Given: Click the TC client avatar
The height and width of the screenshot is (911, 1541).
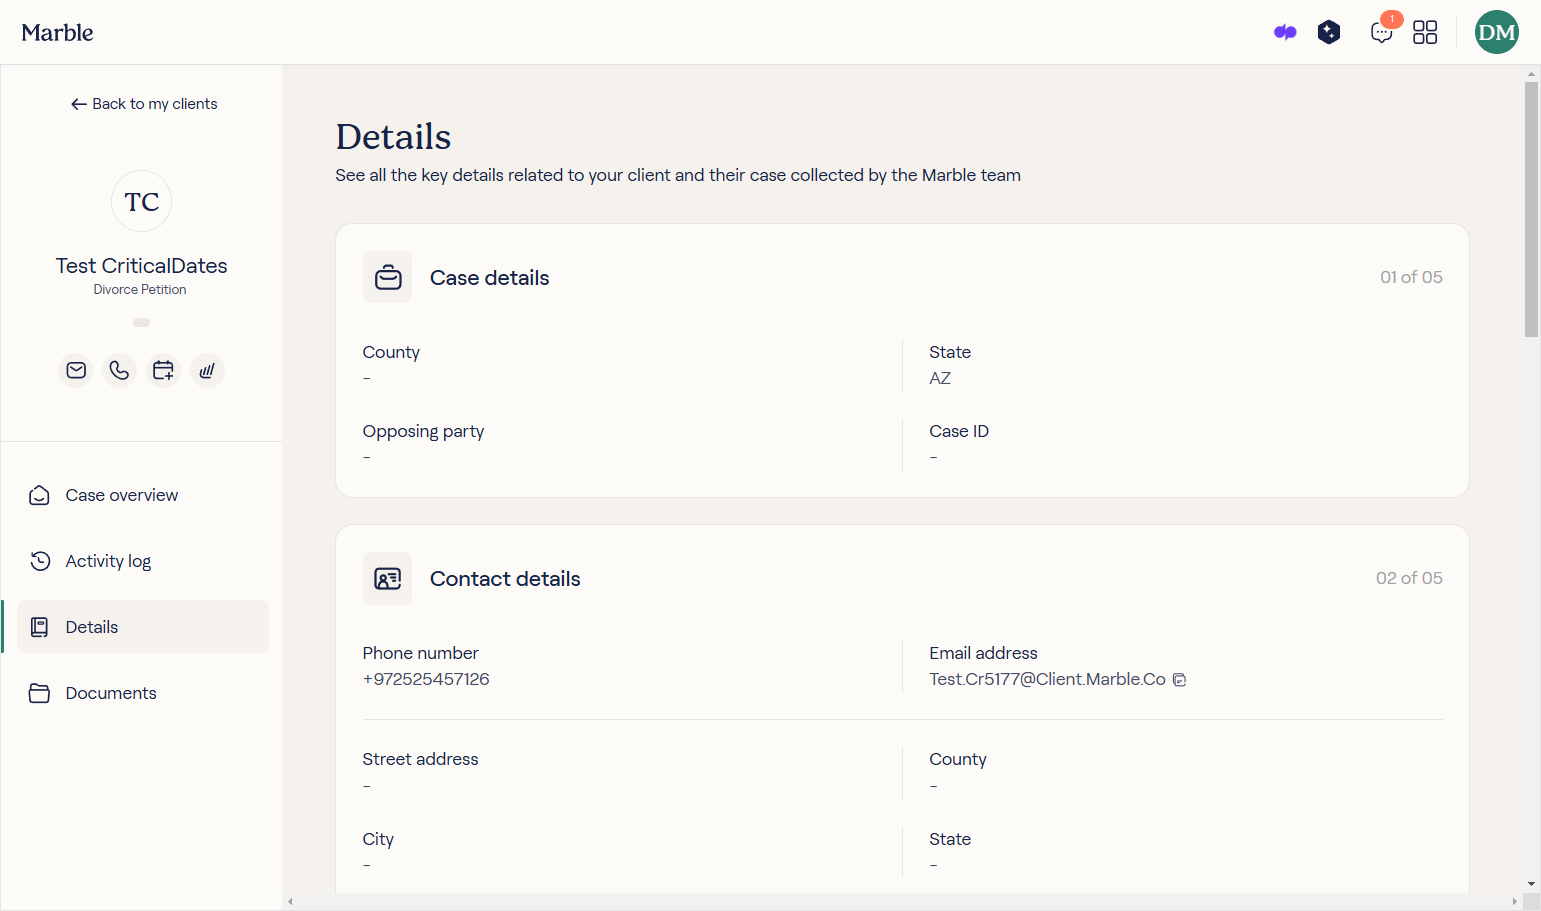Looking at the screenshot, I should point(142,201).
